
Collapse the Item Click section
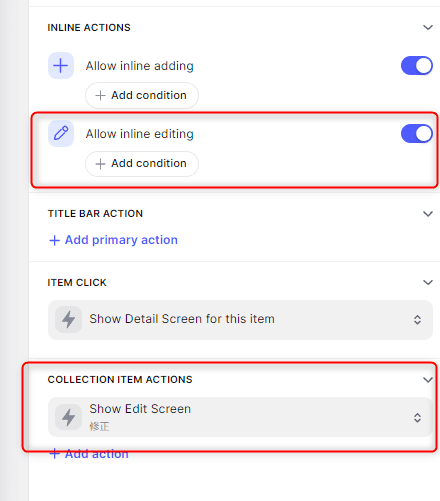coord(428,283)
